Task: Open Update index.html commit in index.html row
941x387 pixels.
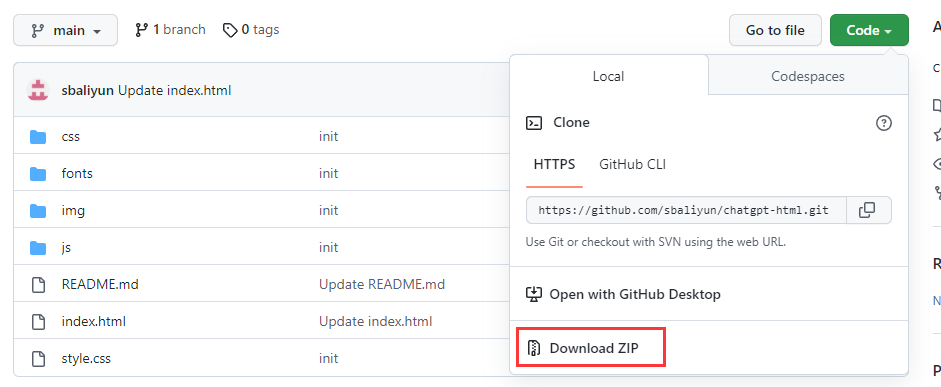Action: tap(375, 322)
